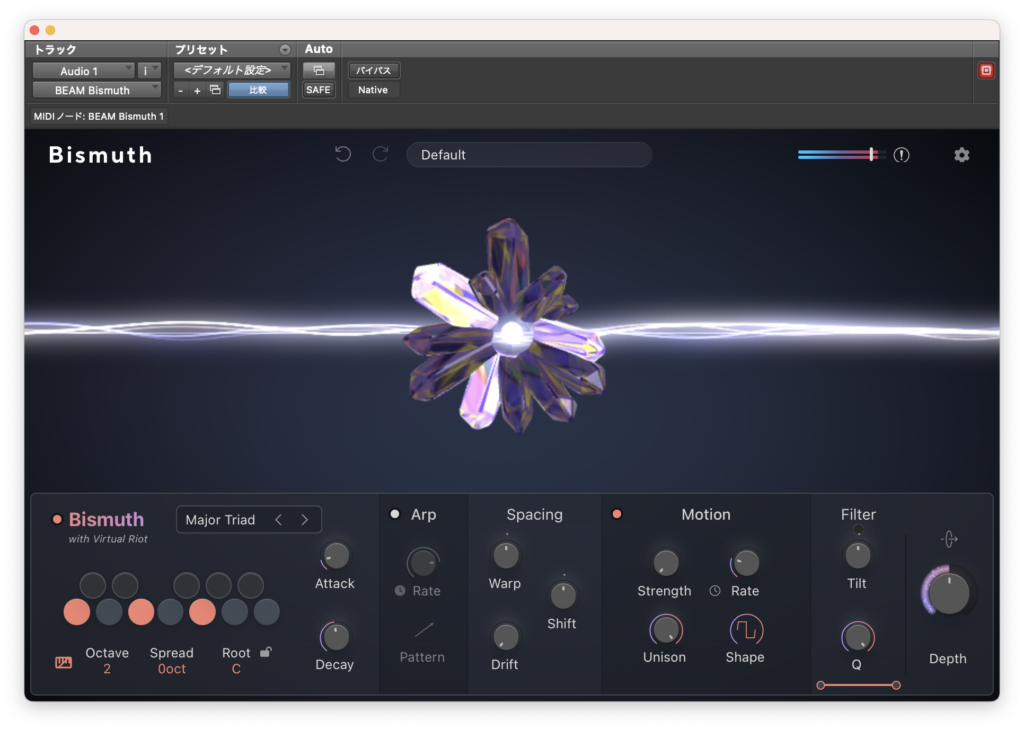This screenshot has width=1024, height=730.
Task: Click the Decay knob
Action: [335, 637]
